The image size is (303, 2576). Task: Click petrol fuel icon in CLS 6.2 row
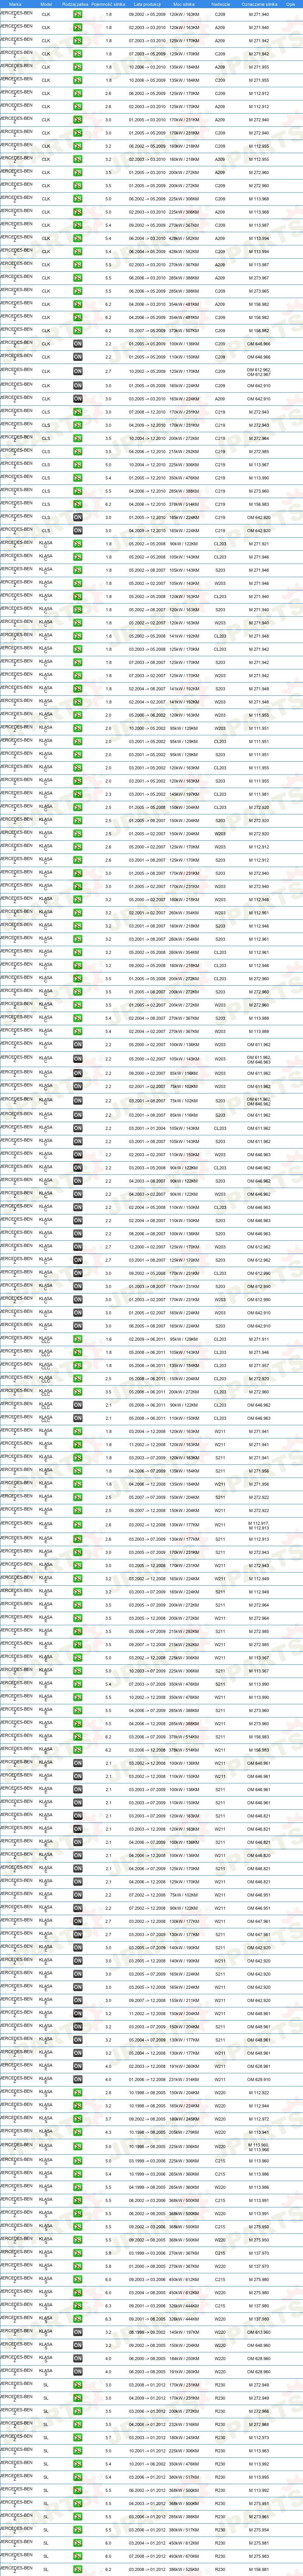coord(78,503)
